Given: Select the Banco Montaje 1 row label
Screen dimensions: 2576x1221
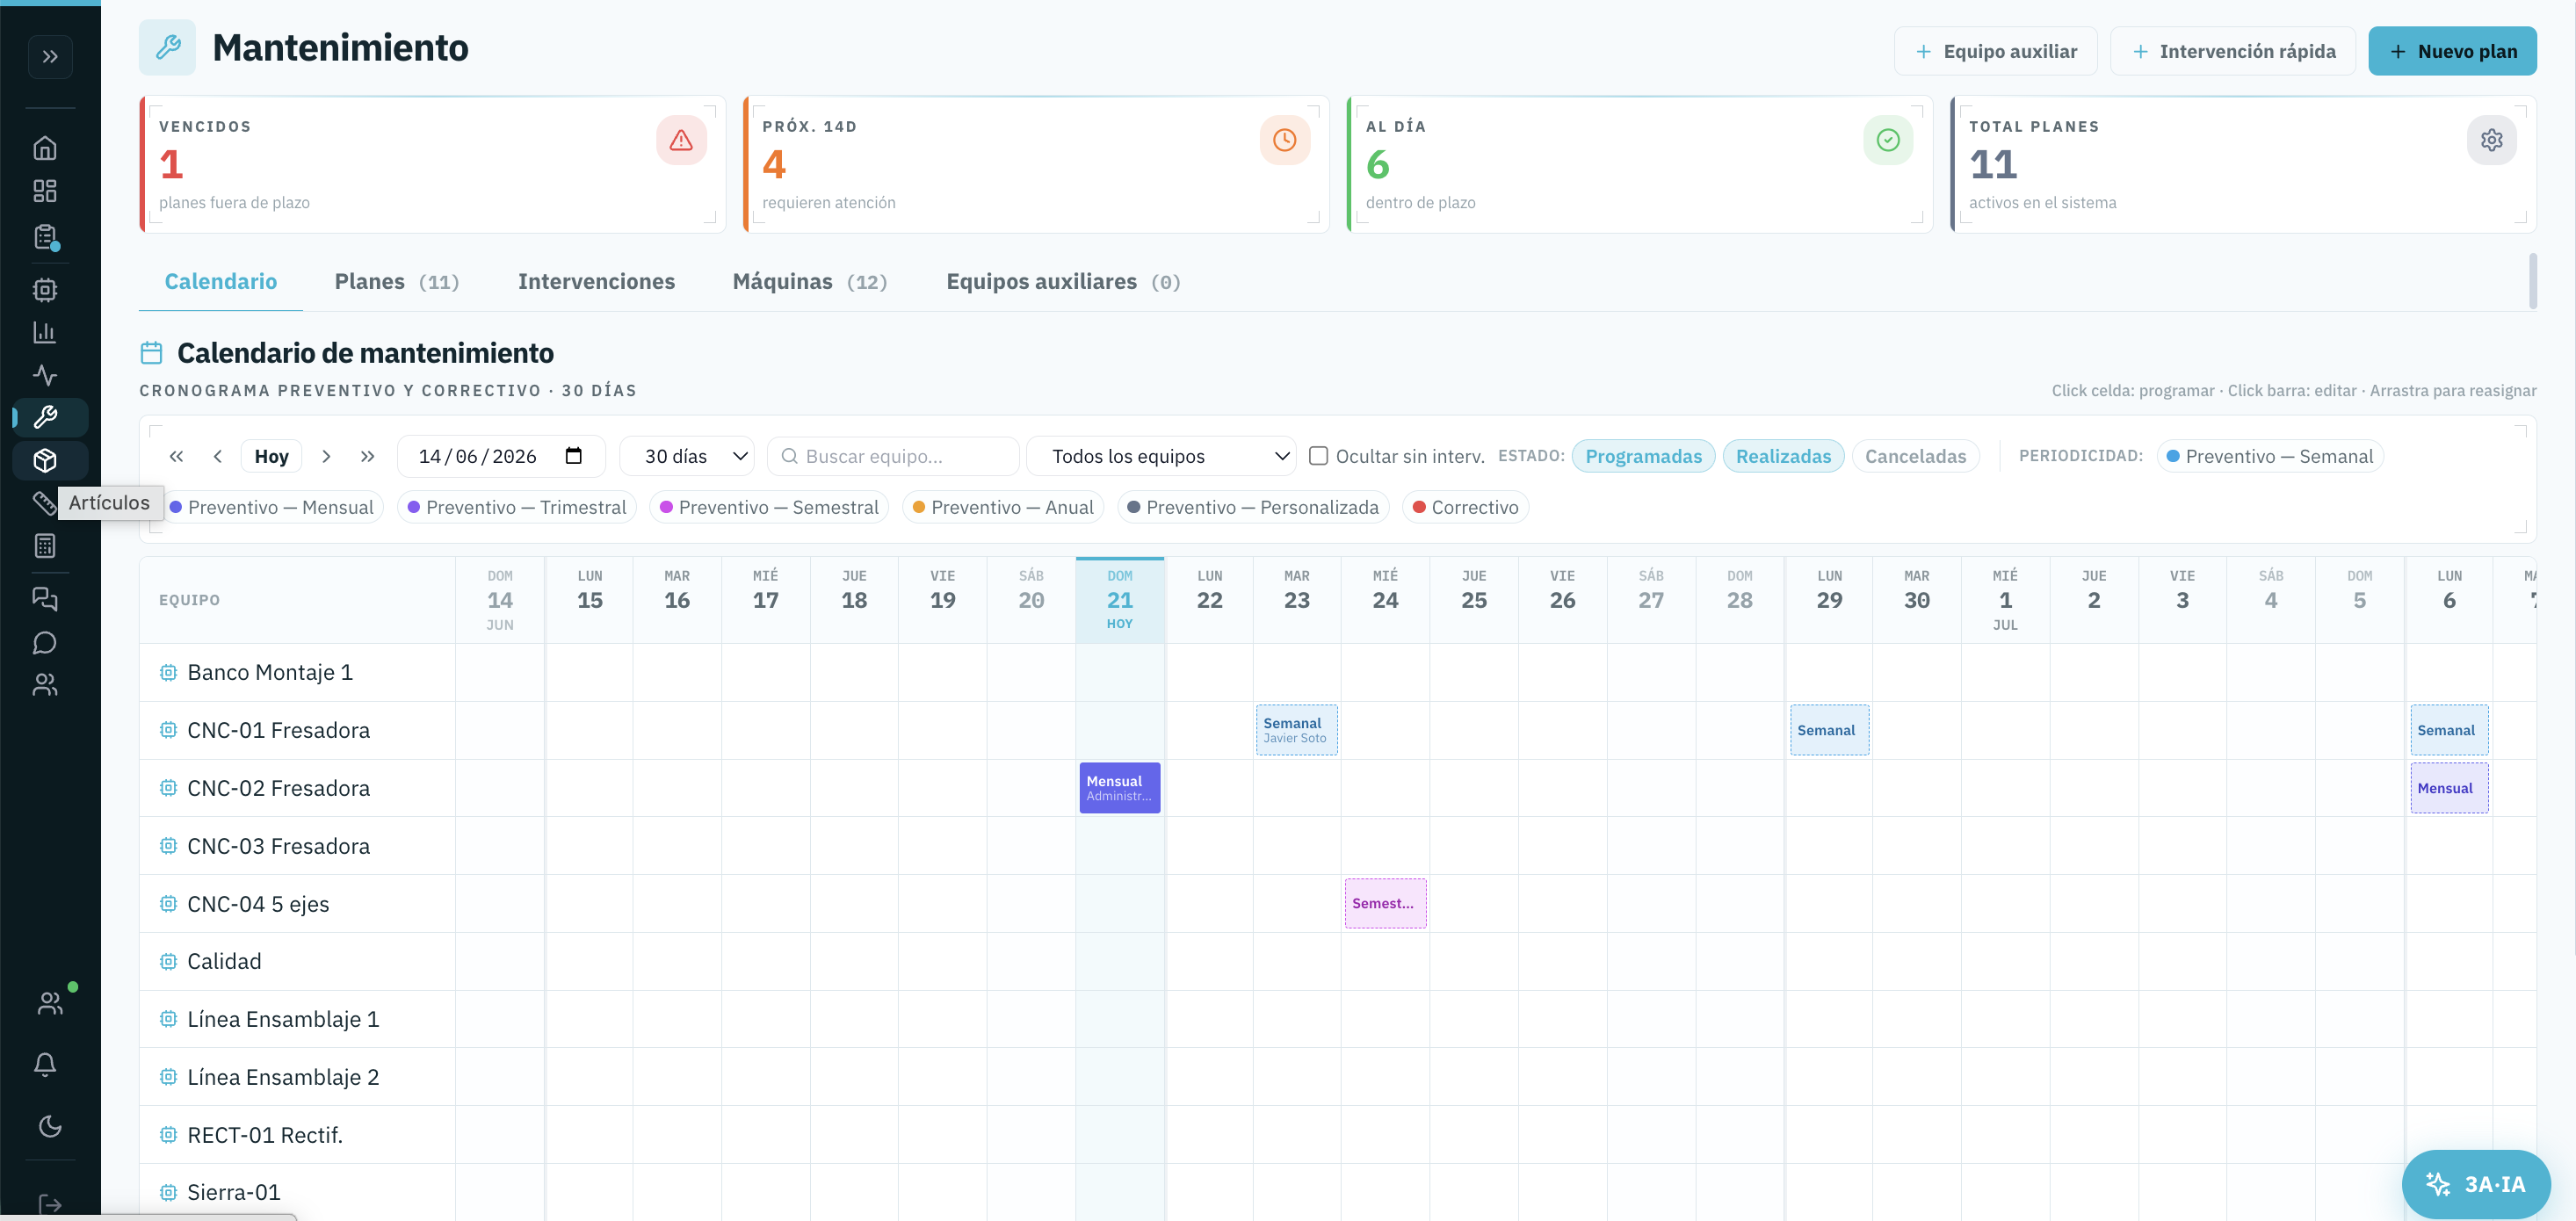Looking at the screenshot, I should [x=270, y=672].
